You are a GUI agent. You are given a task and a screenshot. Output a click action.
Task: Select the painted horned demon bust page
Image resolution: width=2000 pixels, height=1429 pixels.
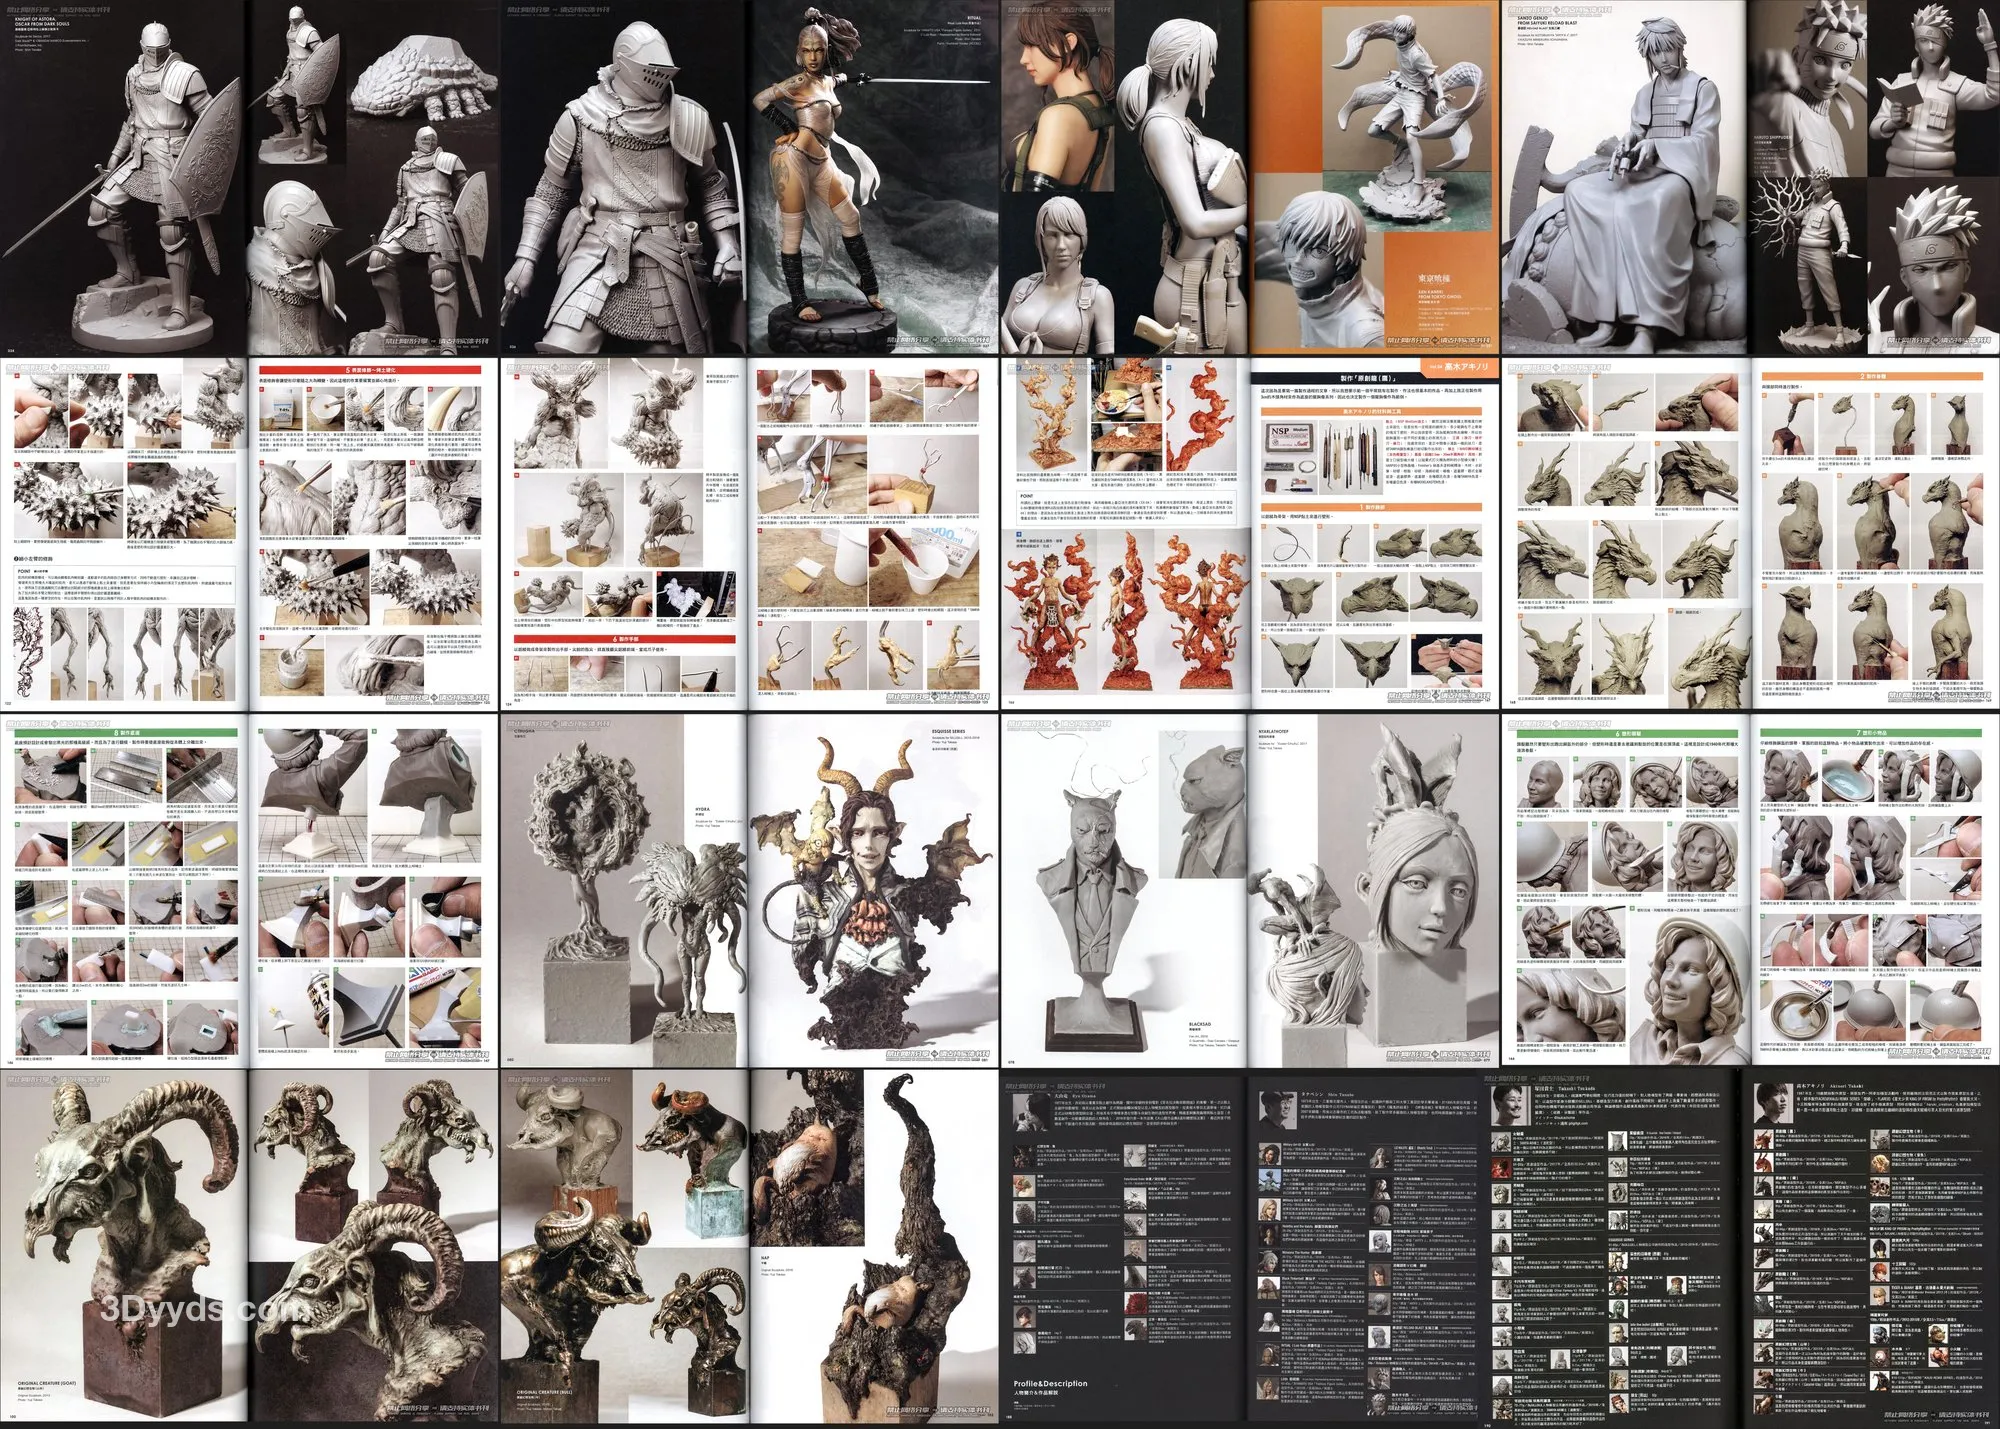pos(875,890)
